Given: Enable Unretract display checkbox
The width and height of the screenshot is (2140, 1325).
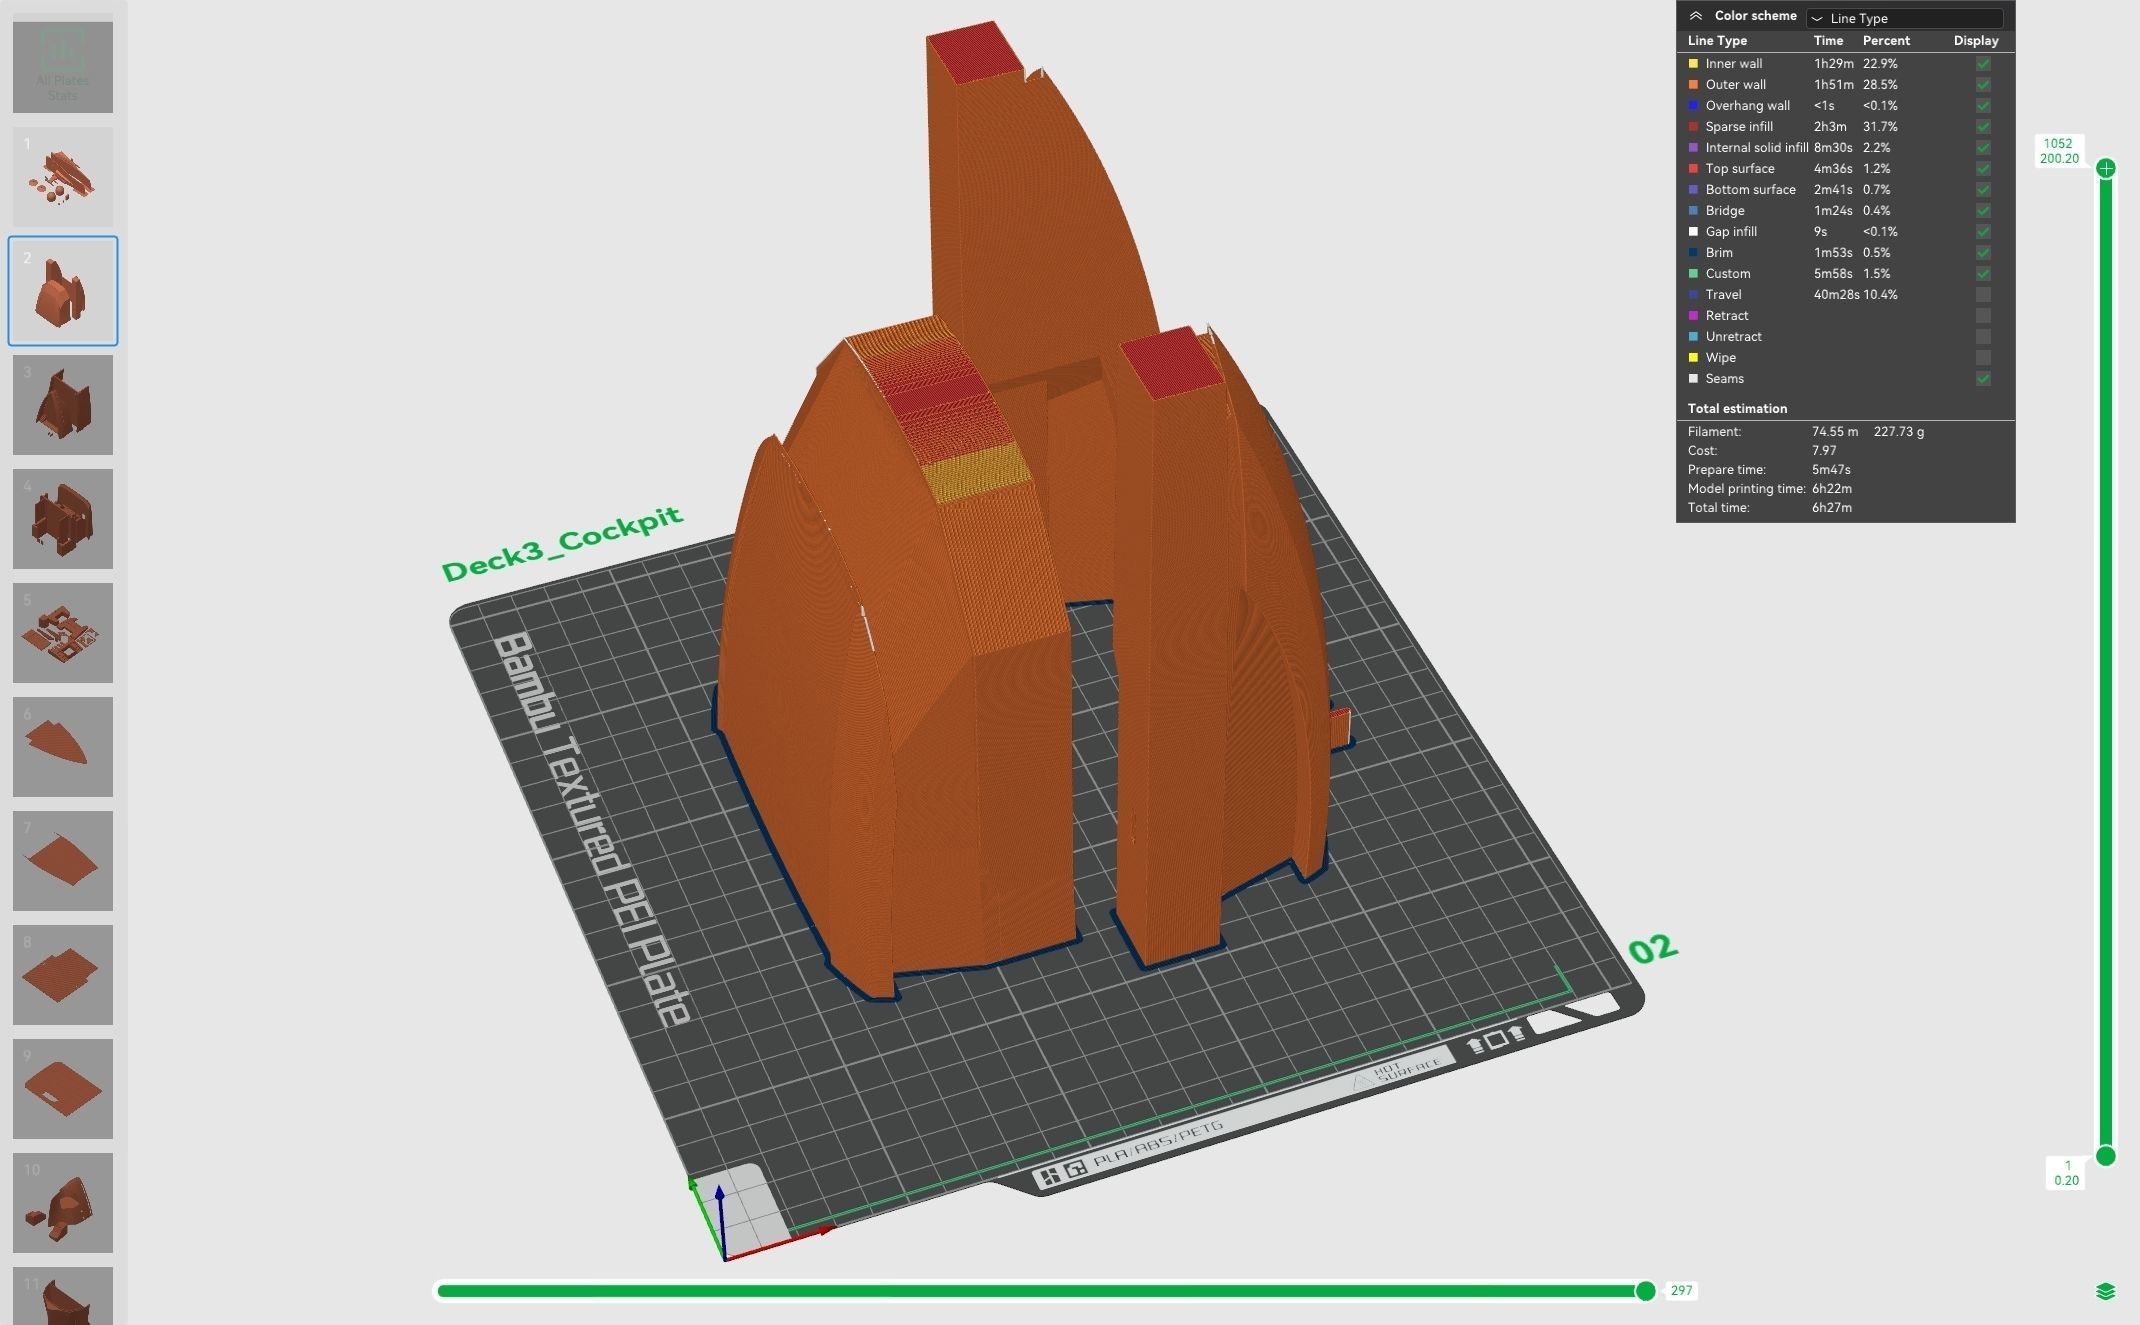Looking at the screenshot, I should tap(1983, 337).
